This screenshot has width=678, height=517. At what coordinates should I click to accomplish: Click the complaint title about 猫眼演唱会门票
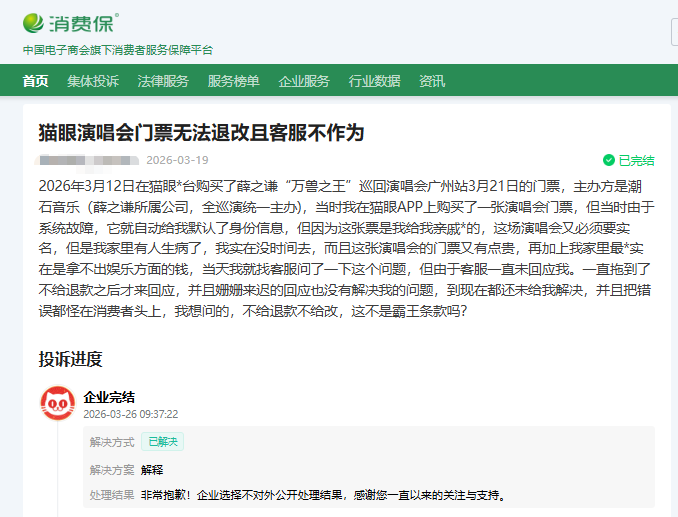pos(201,133)
